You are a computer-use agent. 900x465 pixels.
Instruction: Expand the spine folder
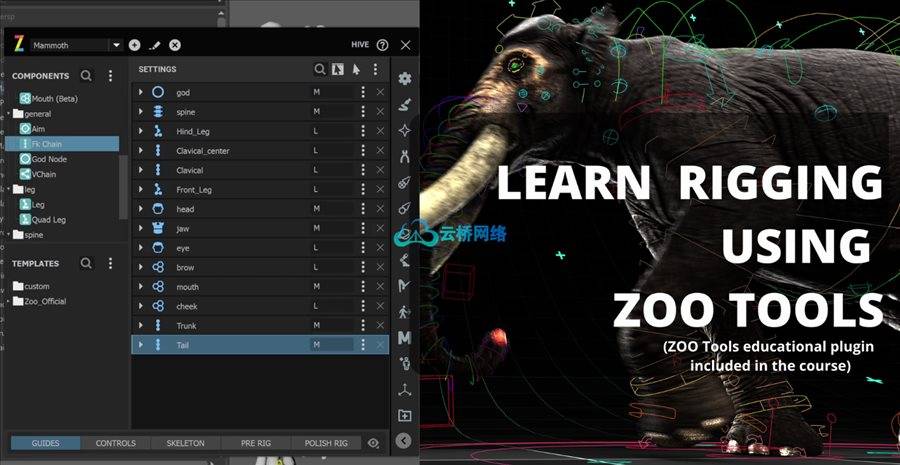click(9, 234)
